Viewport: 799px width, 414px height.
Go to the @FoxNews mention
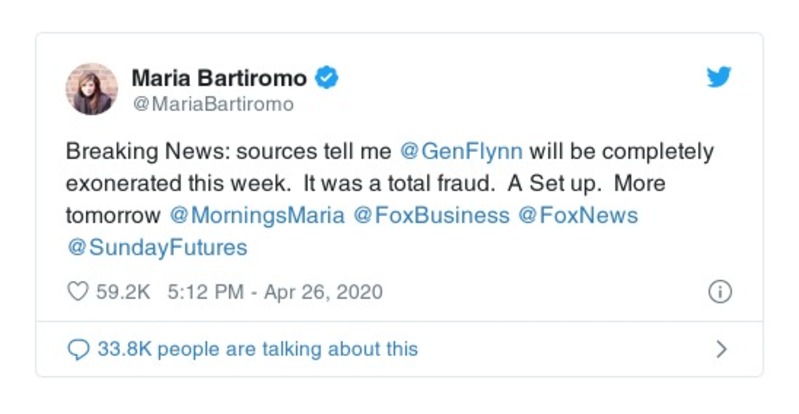[578, 215]
